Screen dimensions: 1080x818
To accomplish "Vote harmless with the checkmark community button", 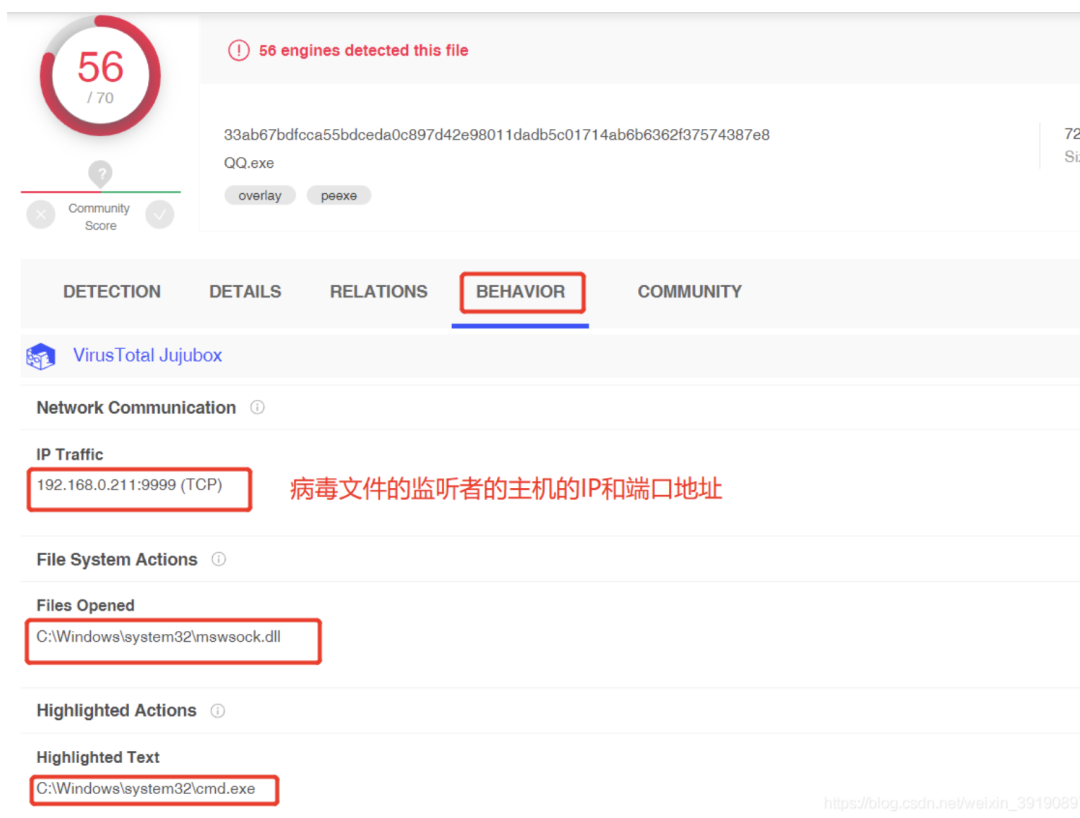I will [x=160, y=215].
